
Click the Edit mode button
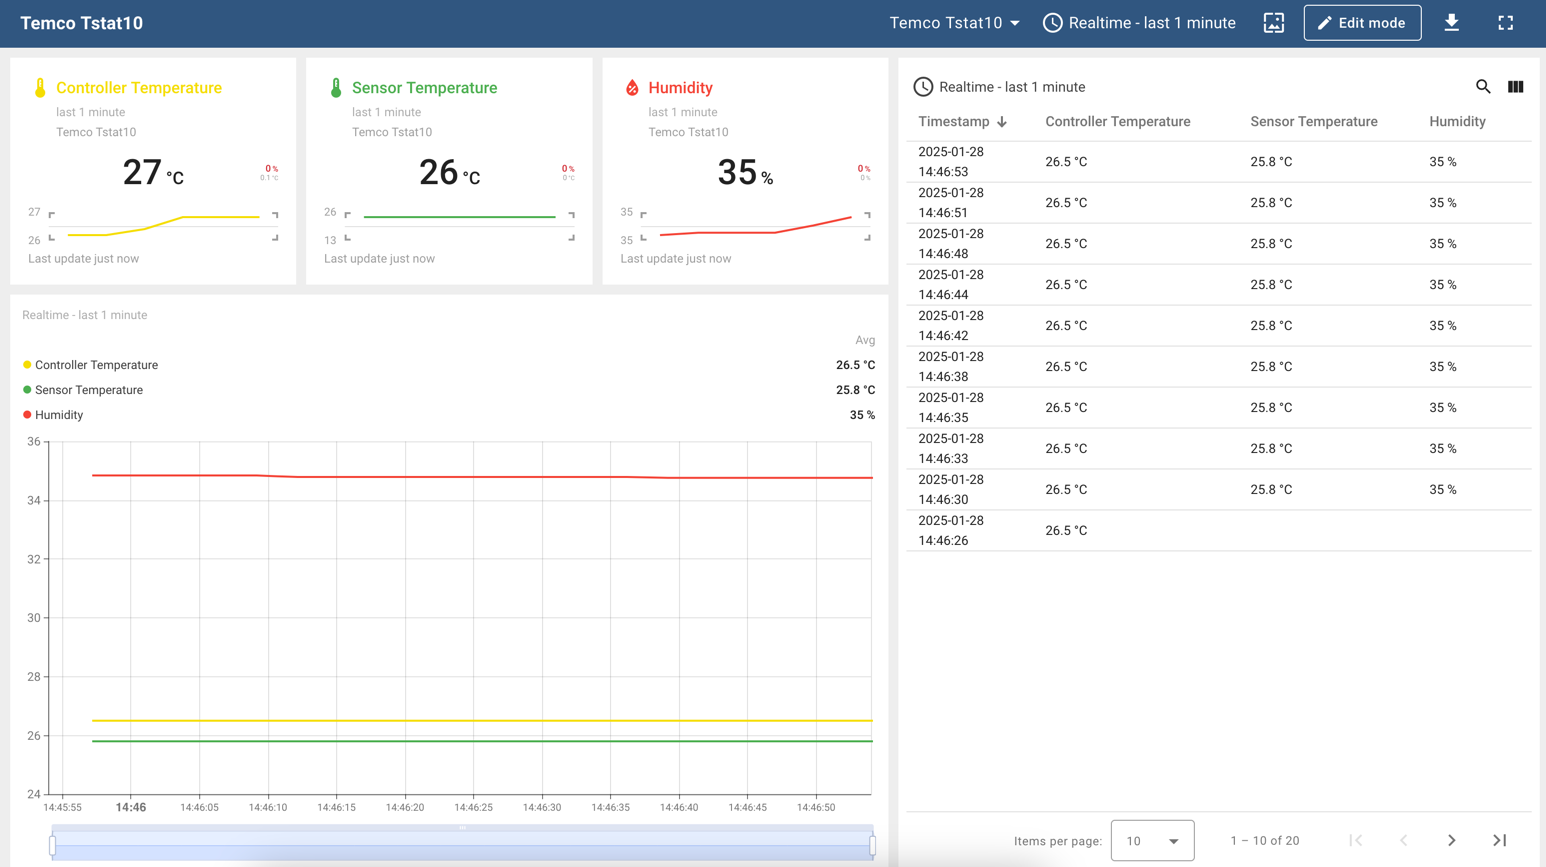pyautogui.click(x=1361, y=23)
